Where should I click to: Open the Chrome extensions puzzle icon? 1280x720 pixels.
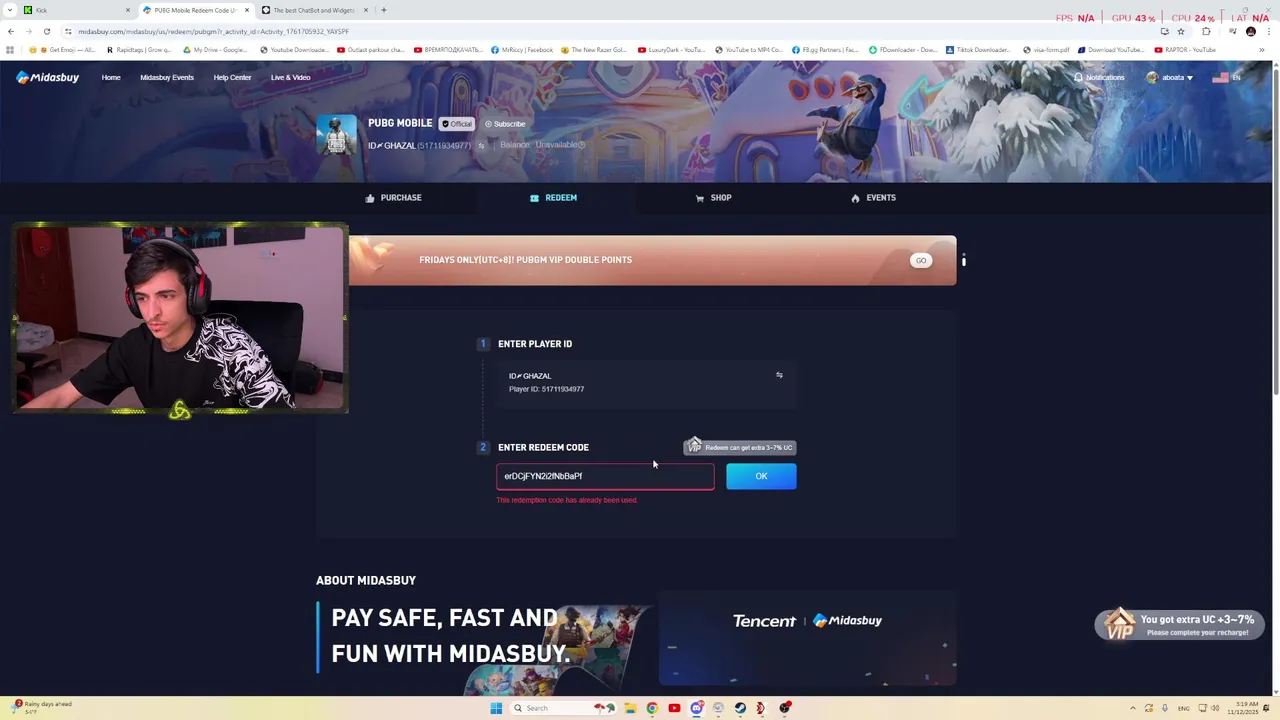tap(1206, 31)
